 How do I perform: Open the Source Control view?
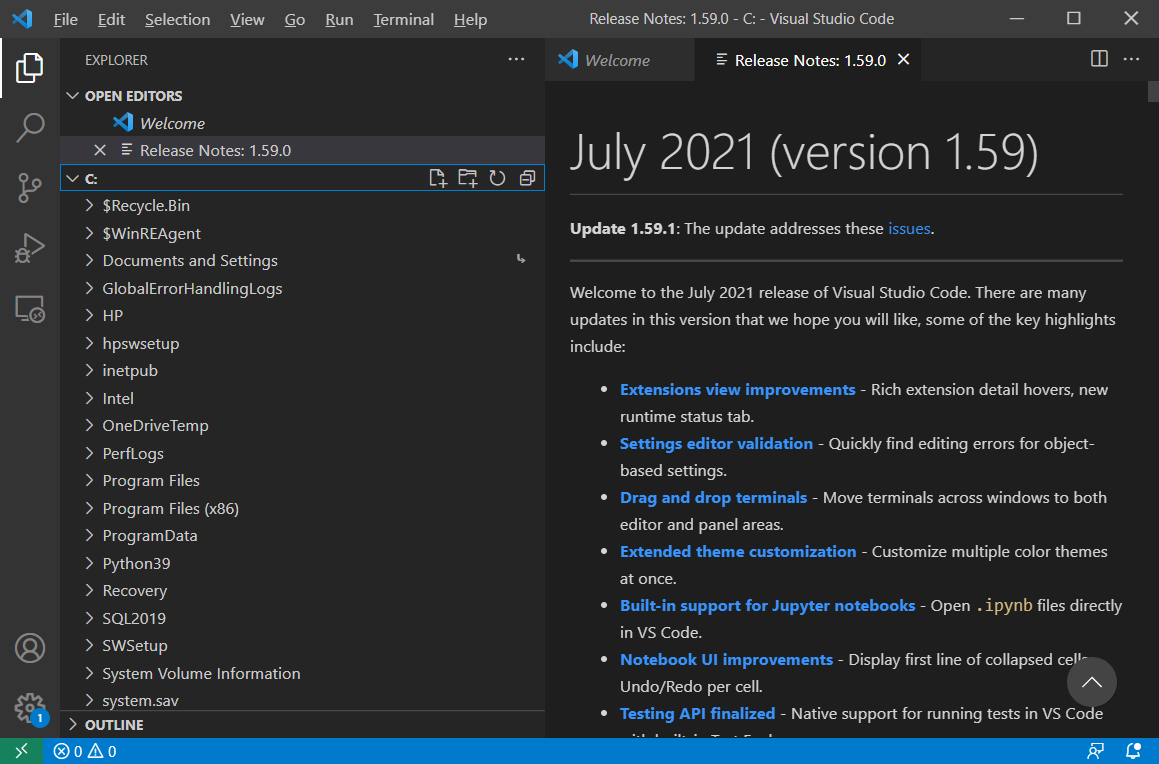[30, 188]
